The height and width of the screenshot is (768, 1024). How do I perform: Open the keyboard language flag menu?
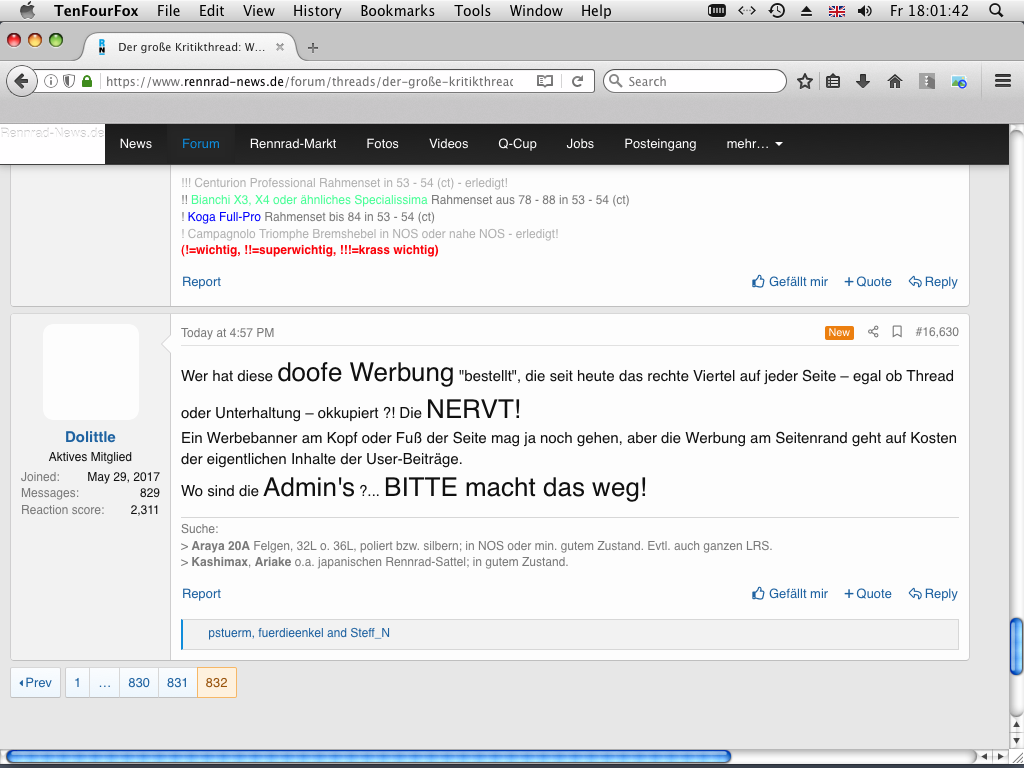coord(836,11)
